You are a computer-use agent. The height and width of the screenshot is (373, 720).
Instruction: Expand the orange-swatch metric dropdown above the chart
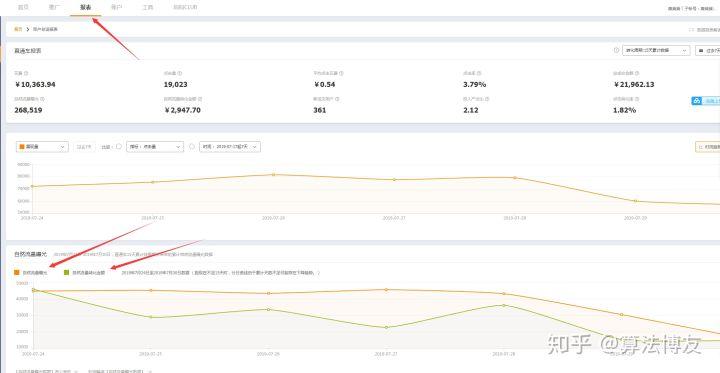tap(42, 147)
